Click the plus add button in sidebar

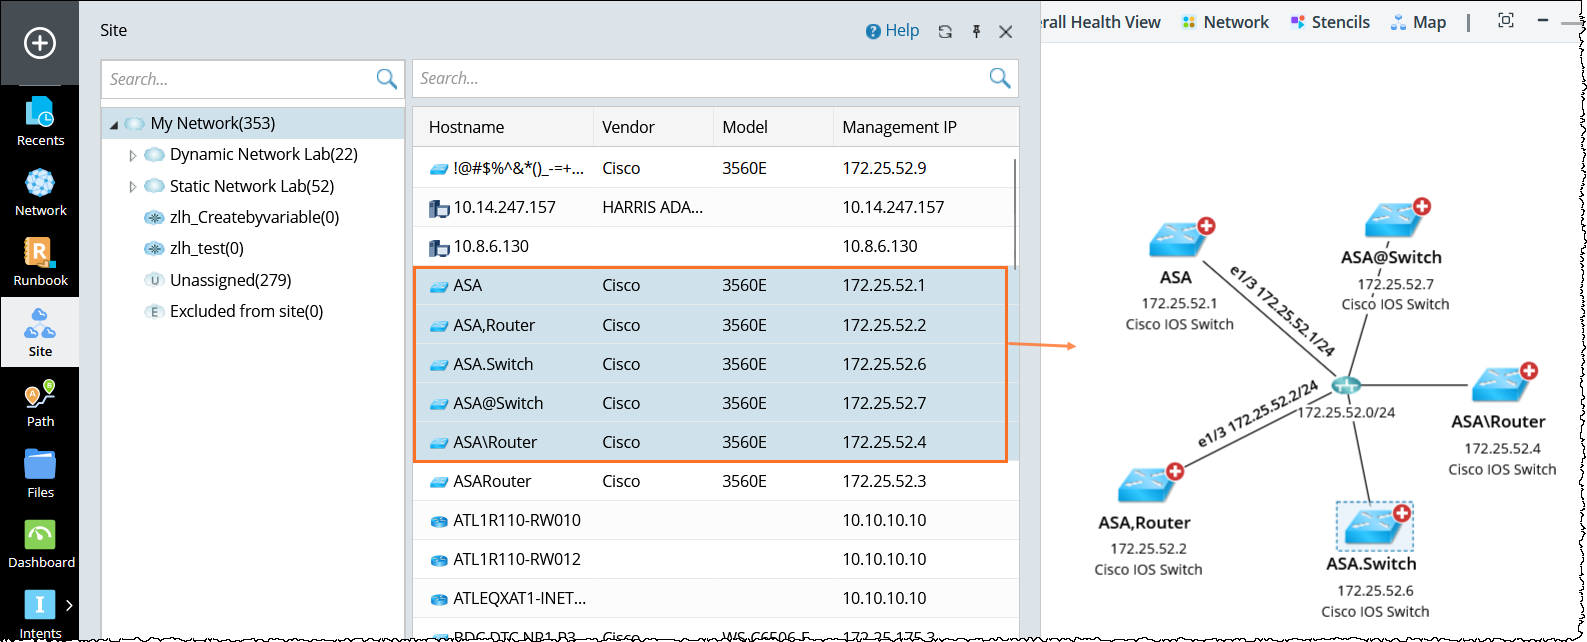(x=40, y=43)
